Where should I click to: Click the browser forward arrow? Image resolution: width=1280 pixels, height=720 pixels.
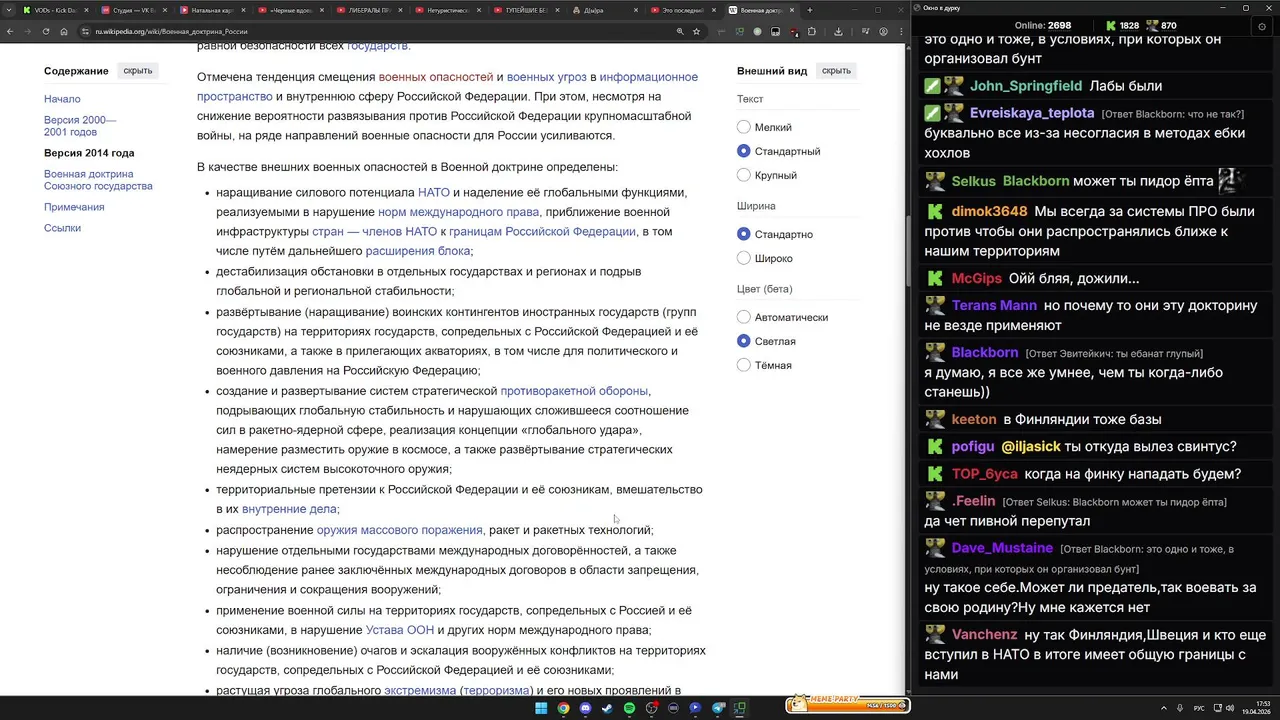coord(27,31)
